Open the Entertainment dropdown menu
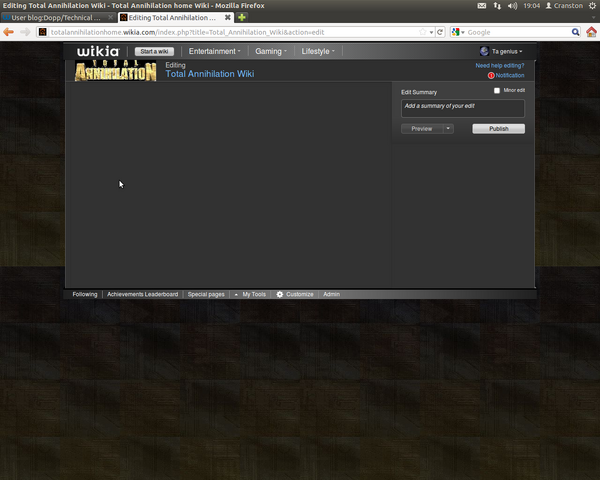 point(214,51)
